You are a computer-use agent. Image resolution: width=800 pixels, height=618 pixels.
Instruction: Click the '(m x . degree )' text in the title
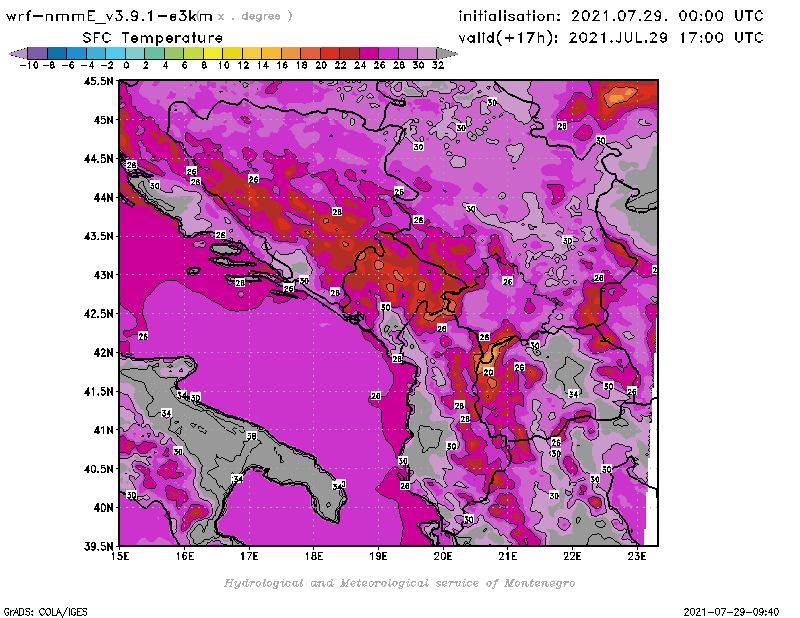(245, 16)
